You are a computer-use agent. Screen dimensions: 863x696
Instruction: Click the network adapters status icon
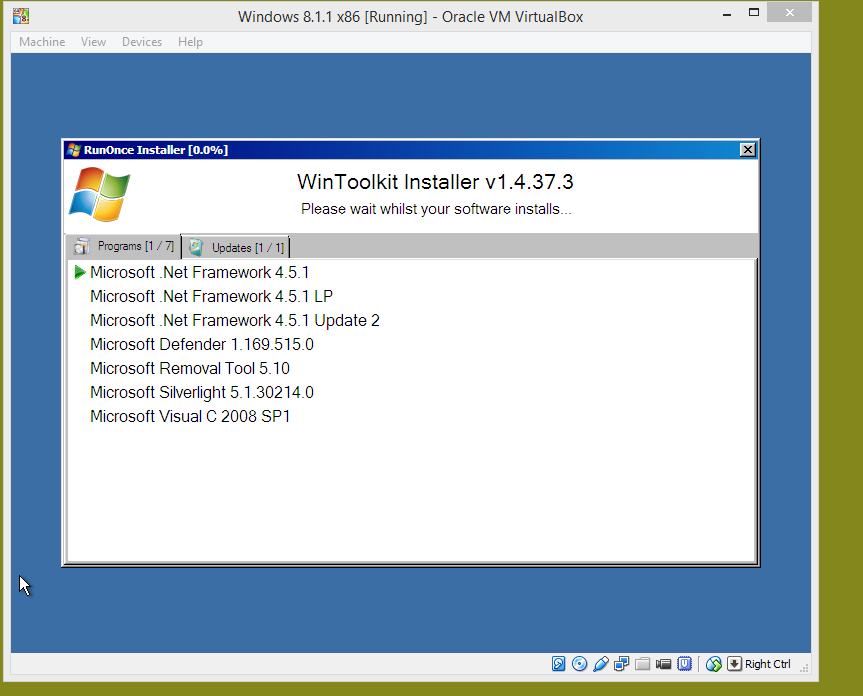(x=621, y=664)
